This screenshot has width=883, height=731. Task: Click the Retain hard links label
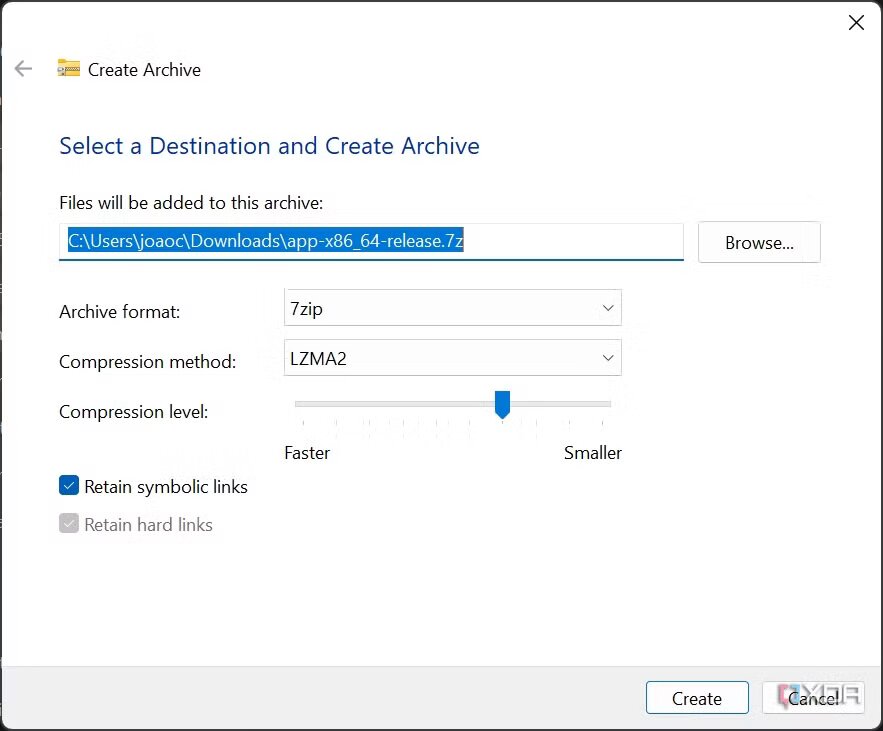coord(148,525)
